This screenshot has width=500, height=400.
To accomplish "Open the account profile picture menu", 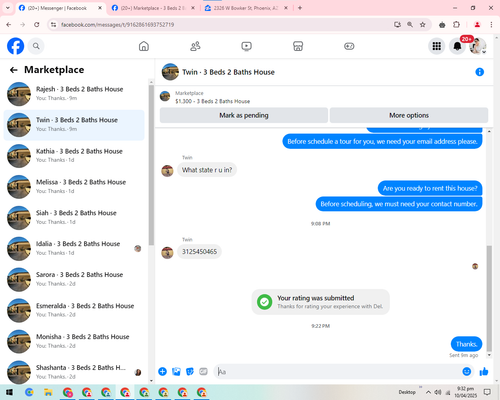I will pyautogui.click(x=478, y=46).
